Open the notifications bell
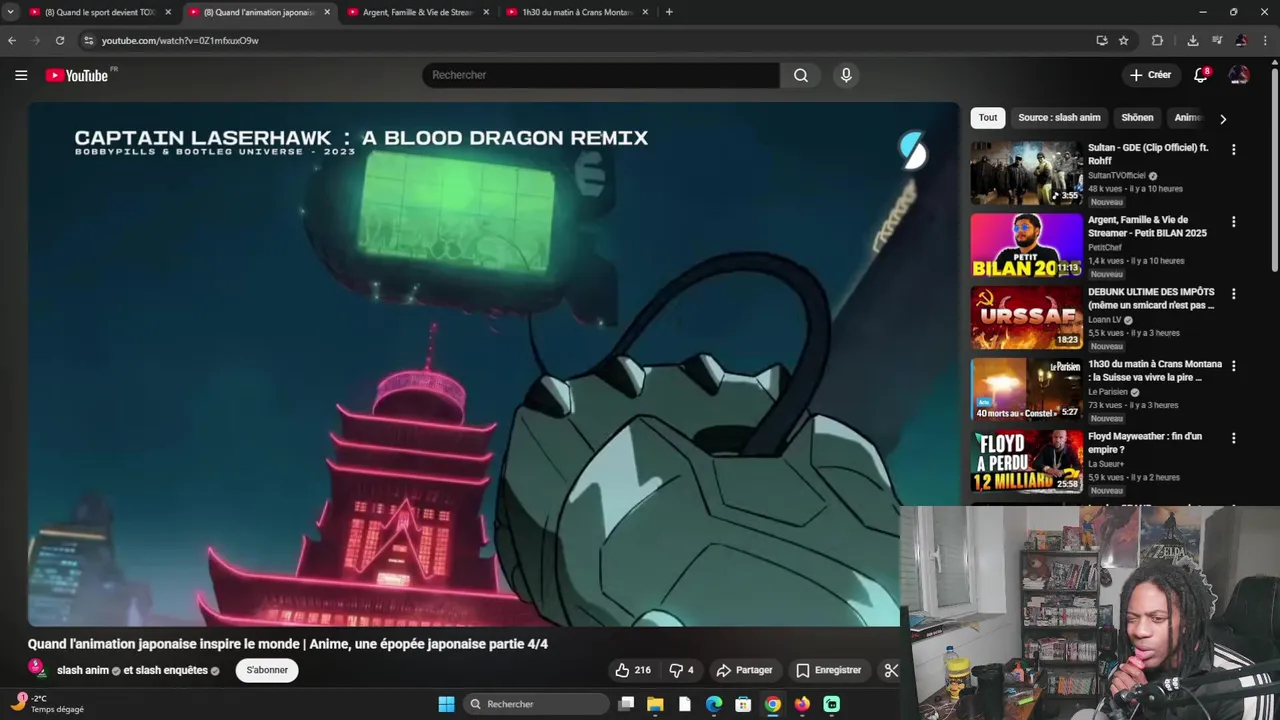Image resolution: width=1280 pixels, height=720 pixels. click(1201, 75)
